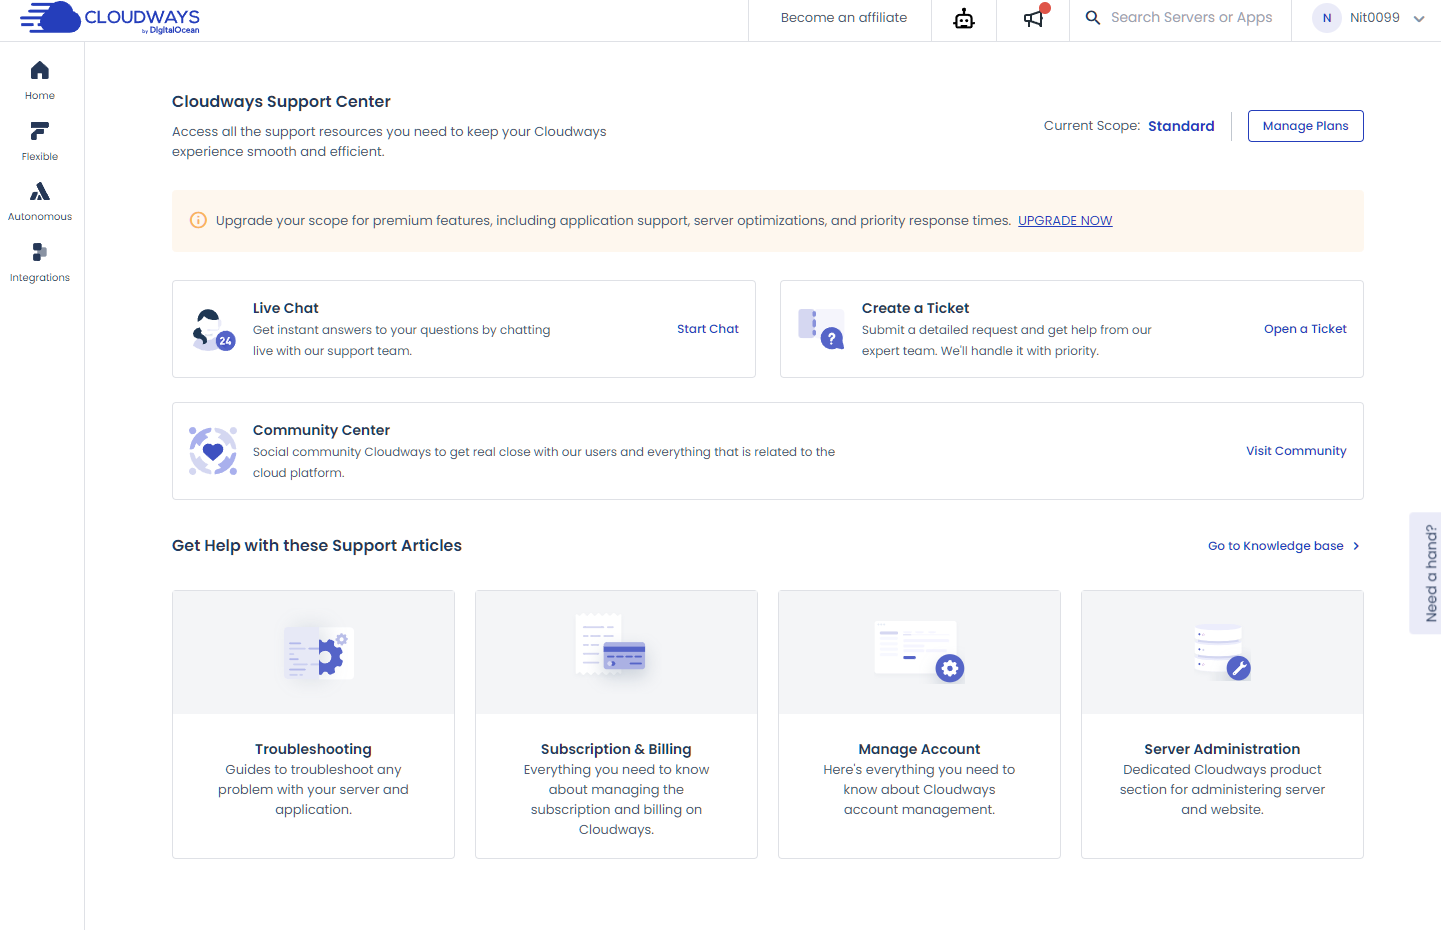Open the Server Administration illustration
This screenshot has height=930, width=1441.
1222,652
